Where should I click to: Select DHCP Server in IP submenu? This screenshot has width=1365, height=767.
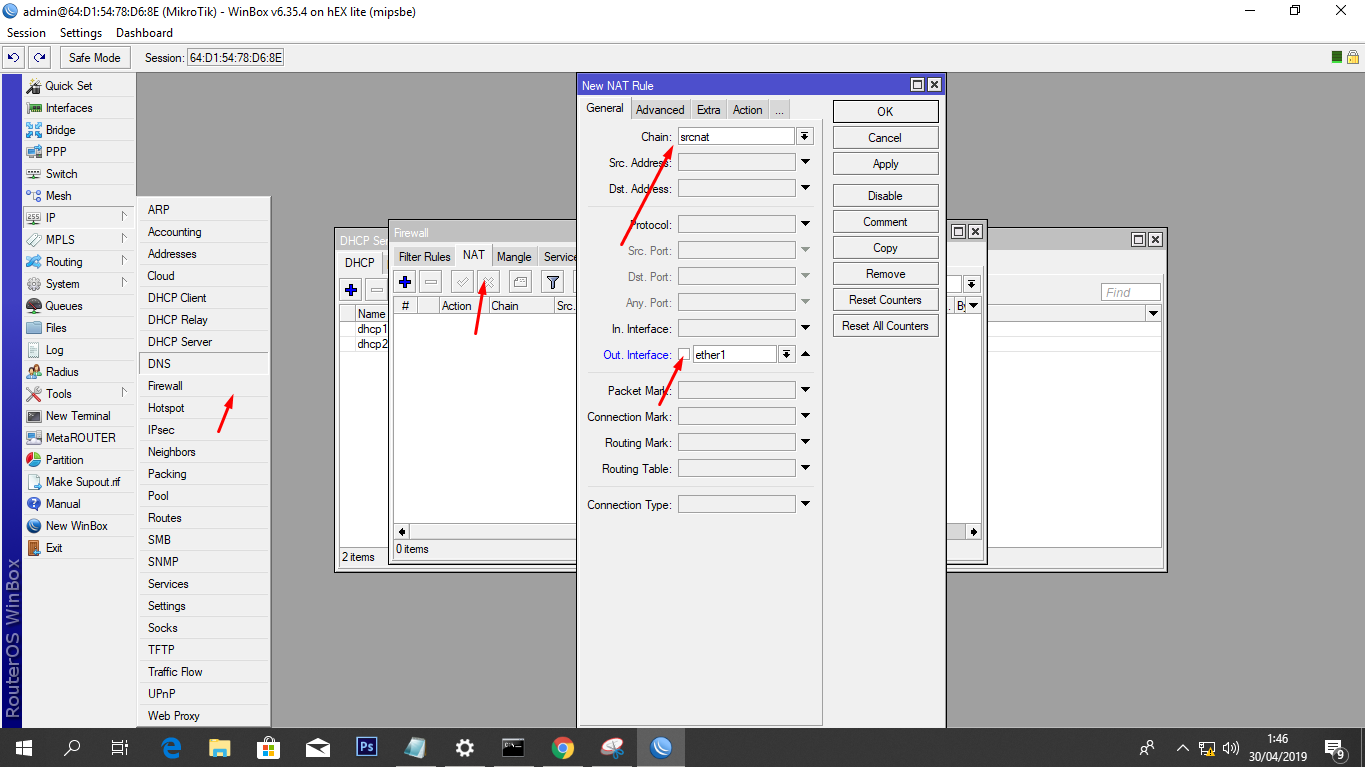(204, 342)
